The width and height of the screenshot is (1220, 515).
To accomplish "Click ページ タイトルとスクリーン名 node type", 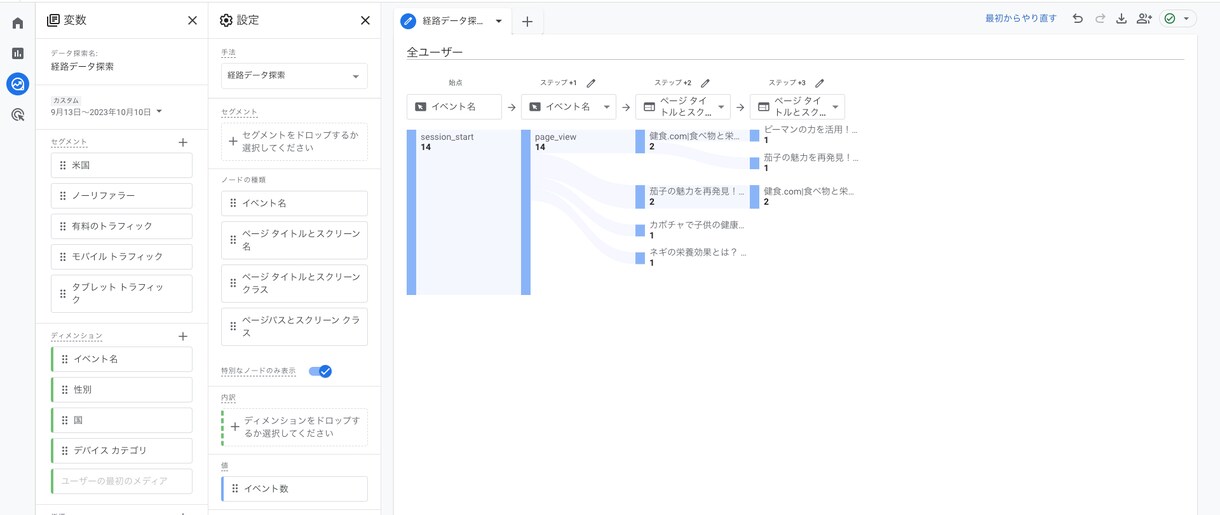I will [x=294, y=241].
